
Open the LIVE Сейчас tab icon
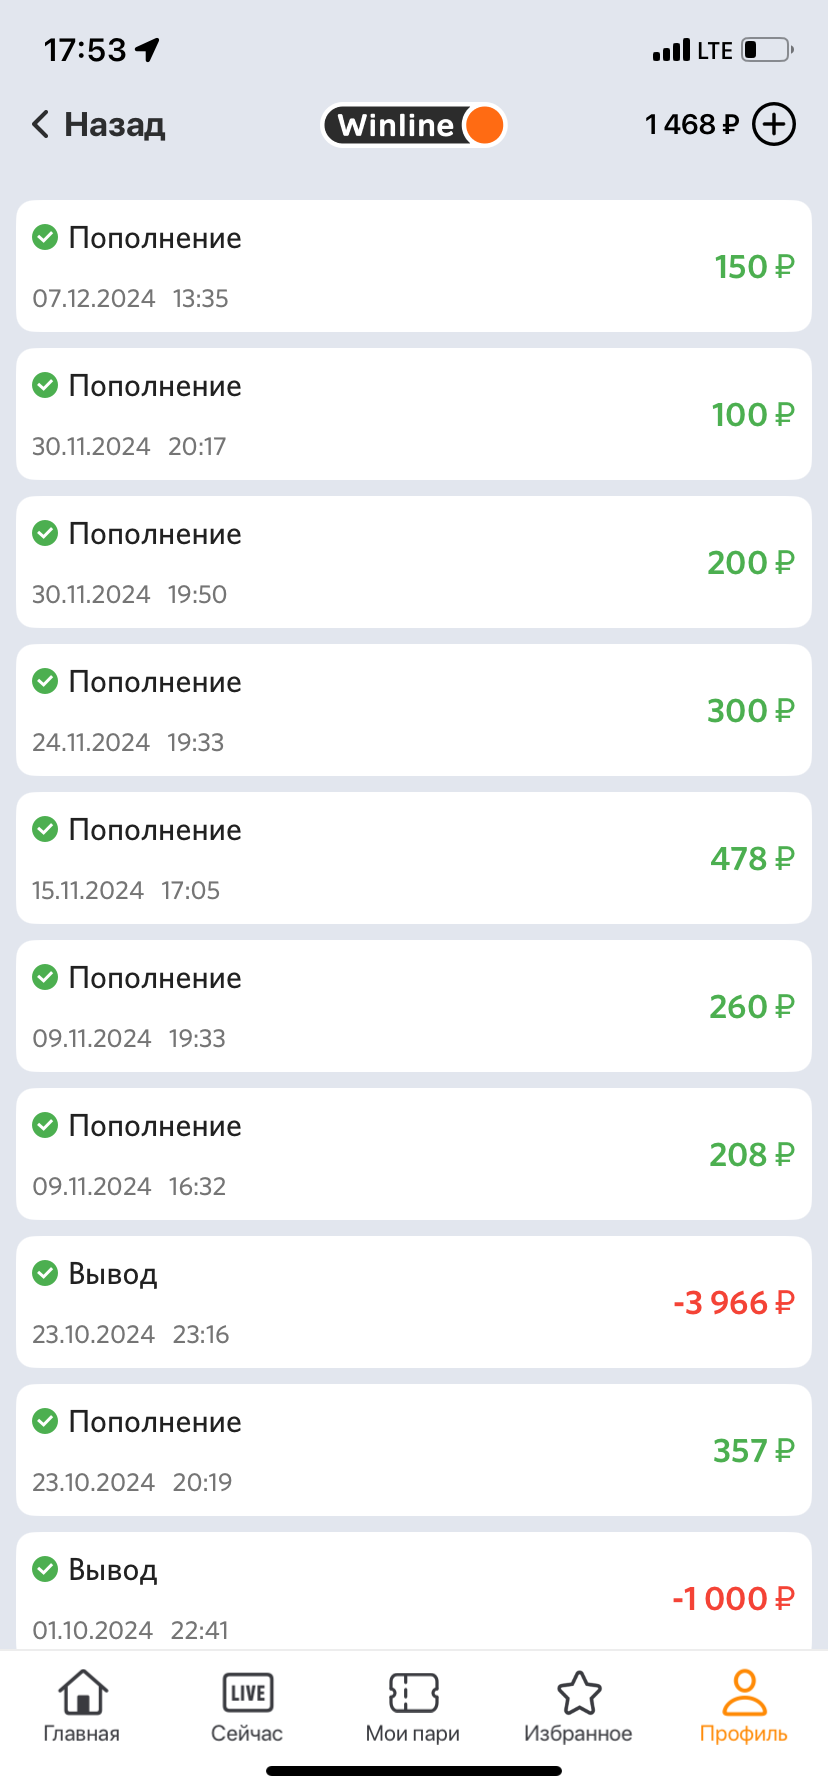pos(247,1693)
